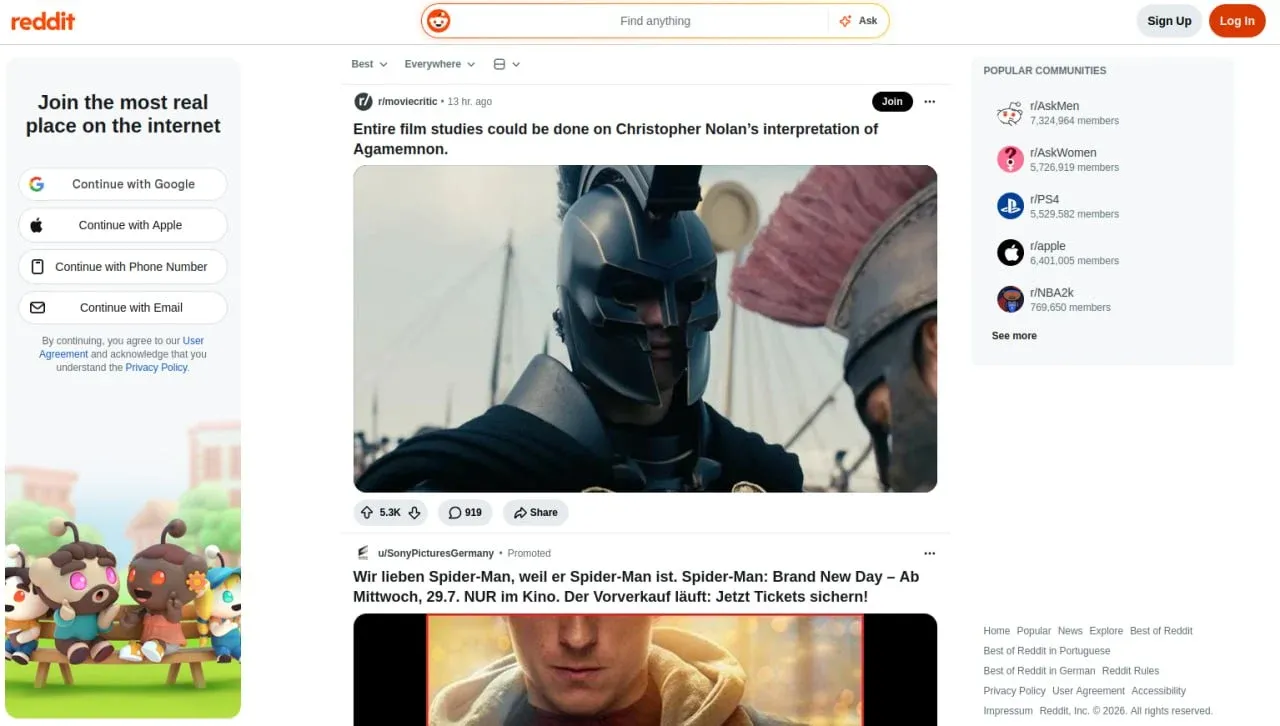
Task: Join the r/moviecritic community
Action: tap(892, 101)
